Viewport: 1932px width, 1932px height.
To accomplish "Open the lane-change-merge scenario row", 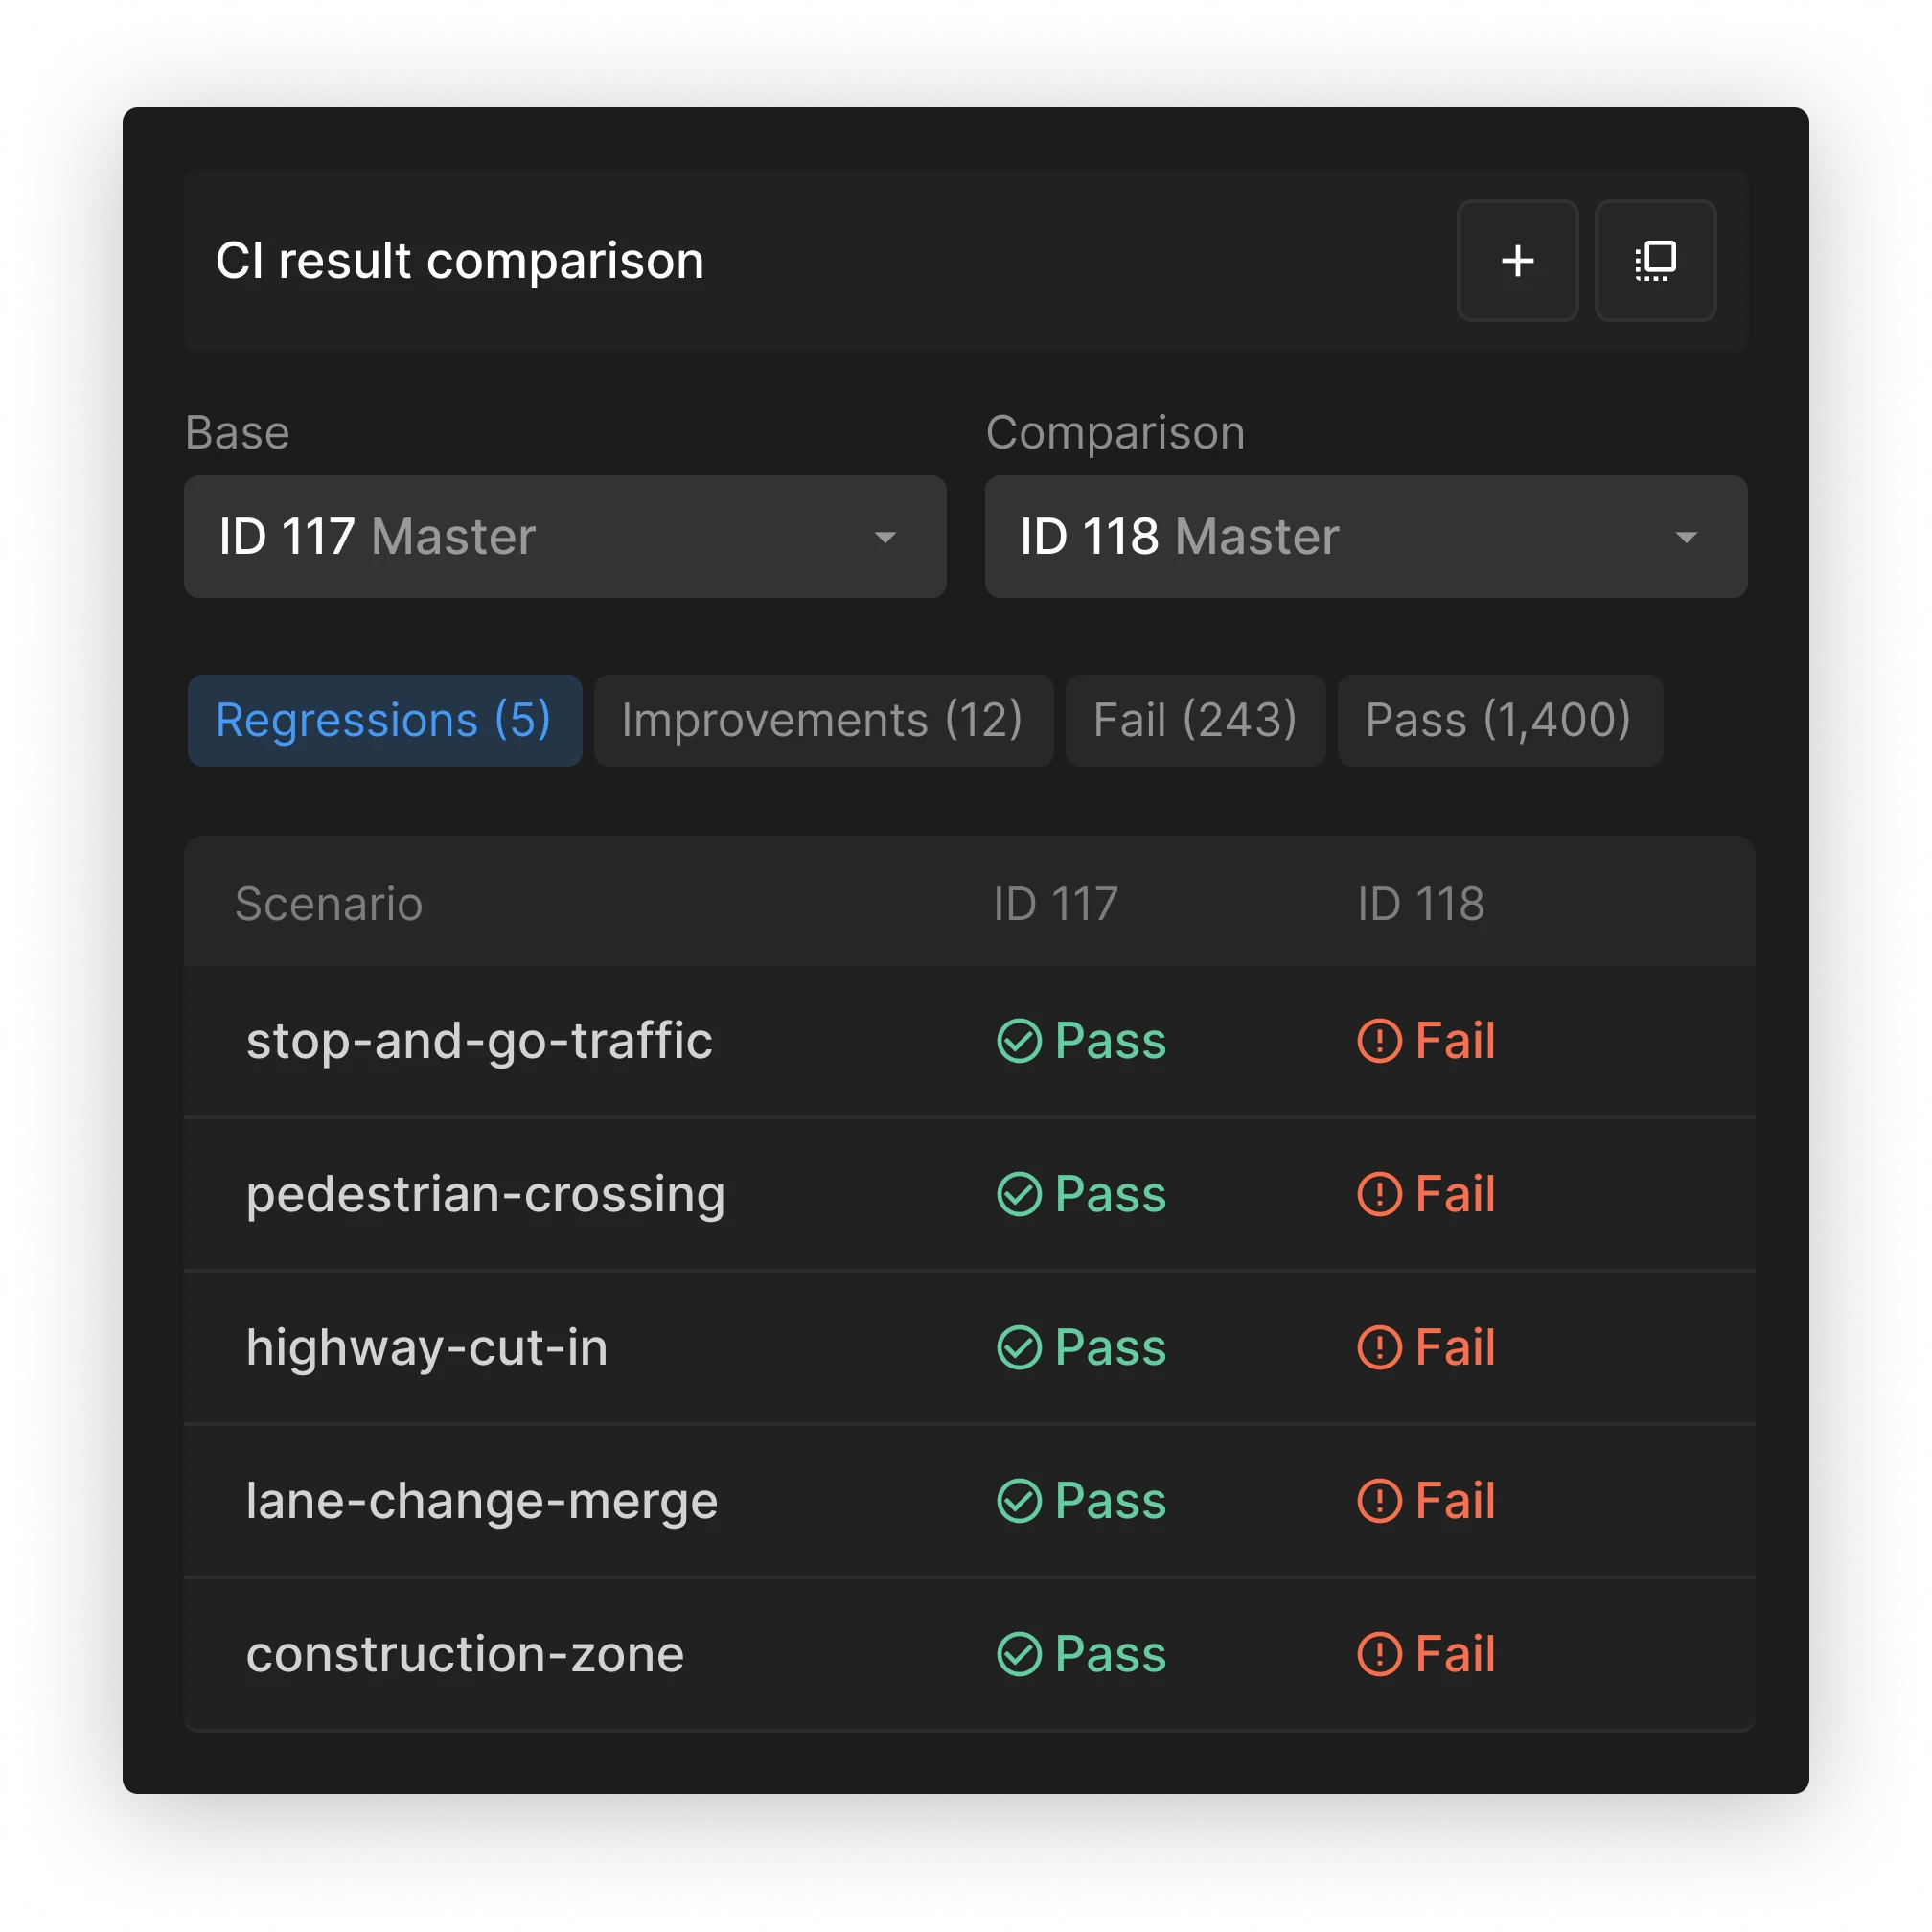I will coord(969,1500).
